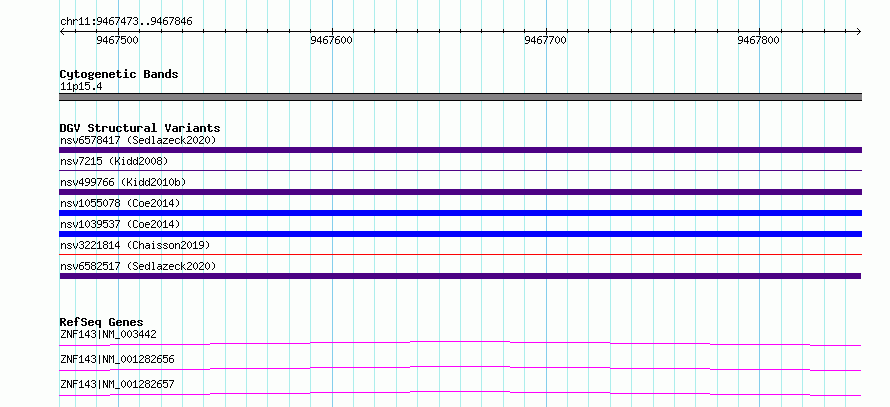Click the 9467700 ruler position label

point(545,41)
